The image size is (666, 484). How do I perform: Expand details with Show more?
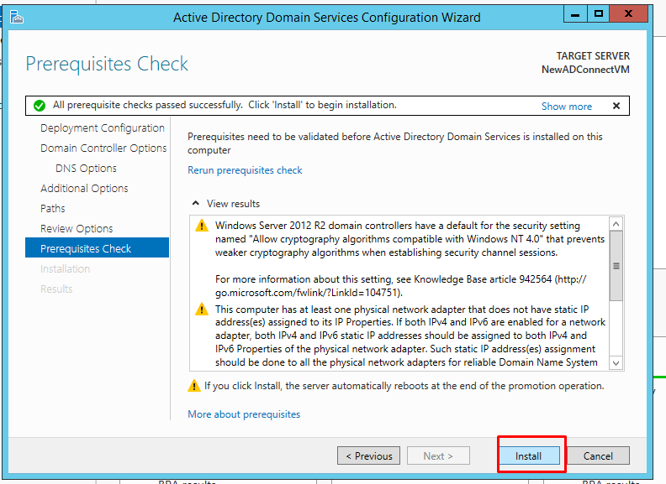[566, 106]
